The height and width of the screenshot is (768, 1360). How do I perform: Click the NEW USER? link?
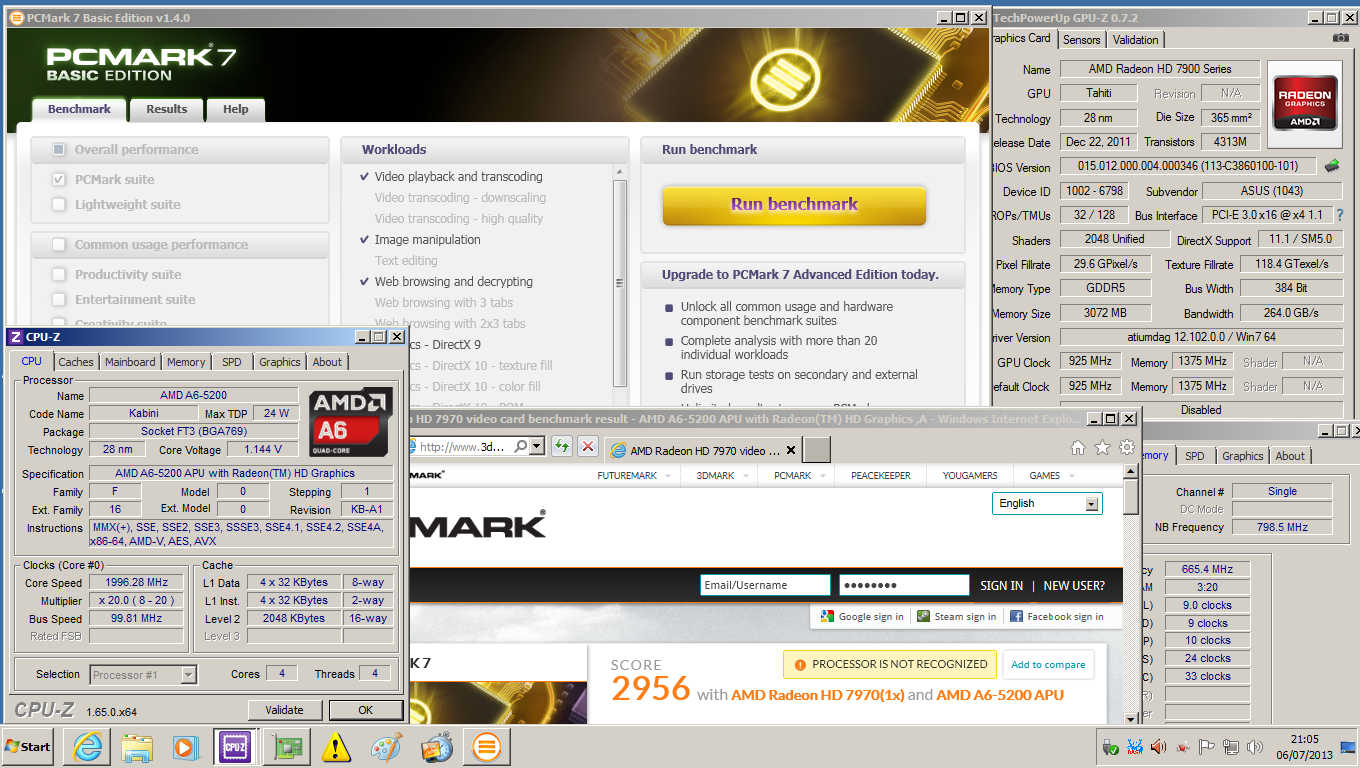tap(1074, 586)
